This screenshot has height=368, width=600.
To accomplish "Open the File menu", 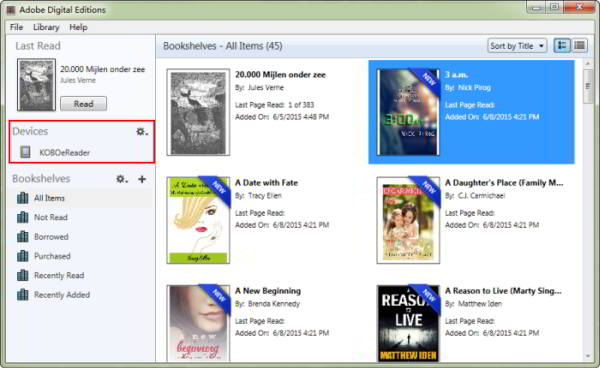I will [x=16, y=27].
